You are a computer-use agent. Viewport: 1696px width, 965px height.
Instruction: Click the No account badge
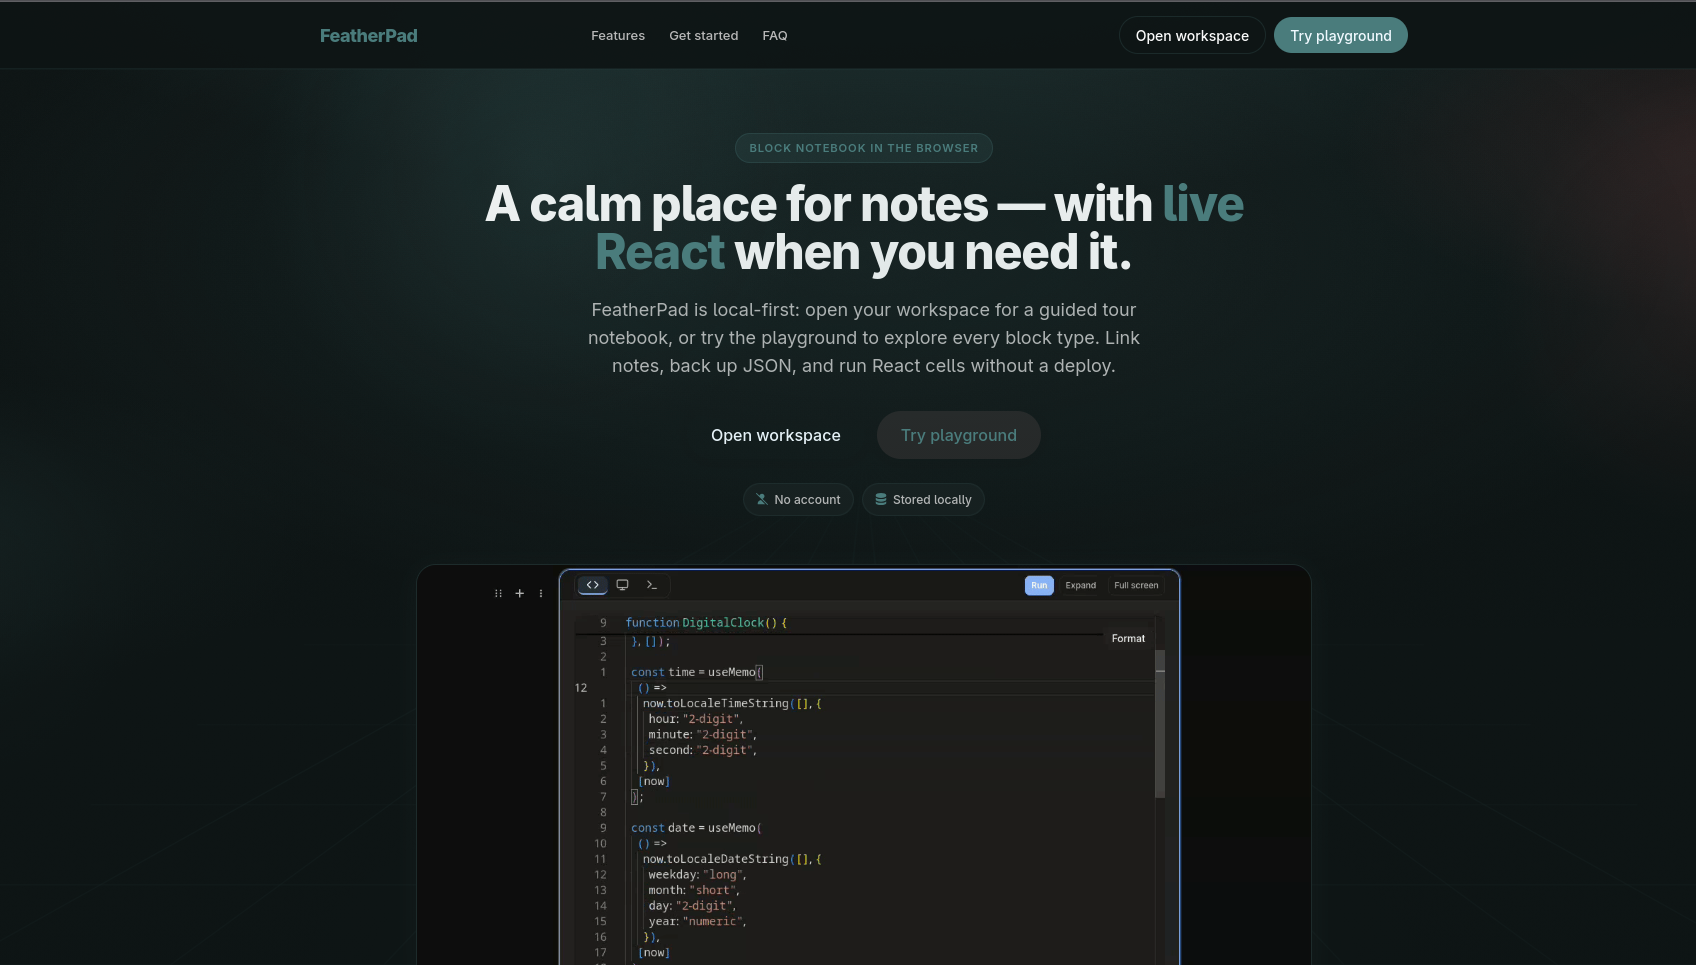tap(798, 500)
